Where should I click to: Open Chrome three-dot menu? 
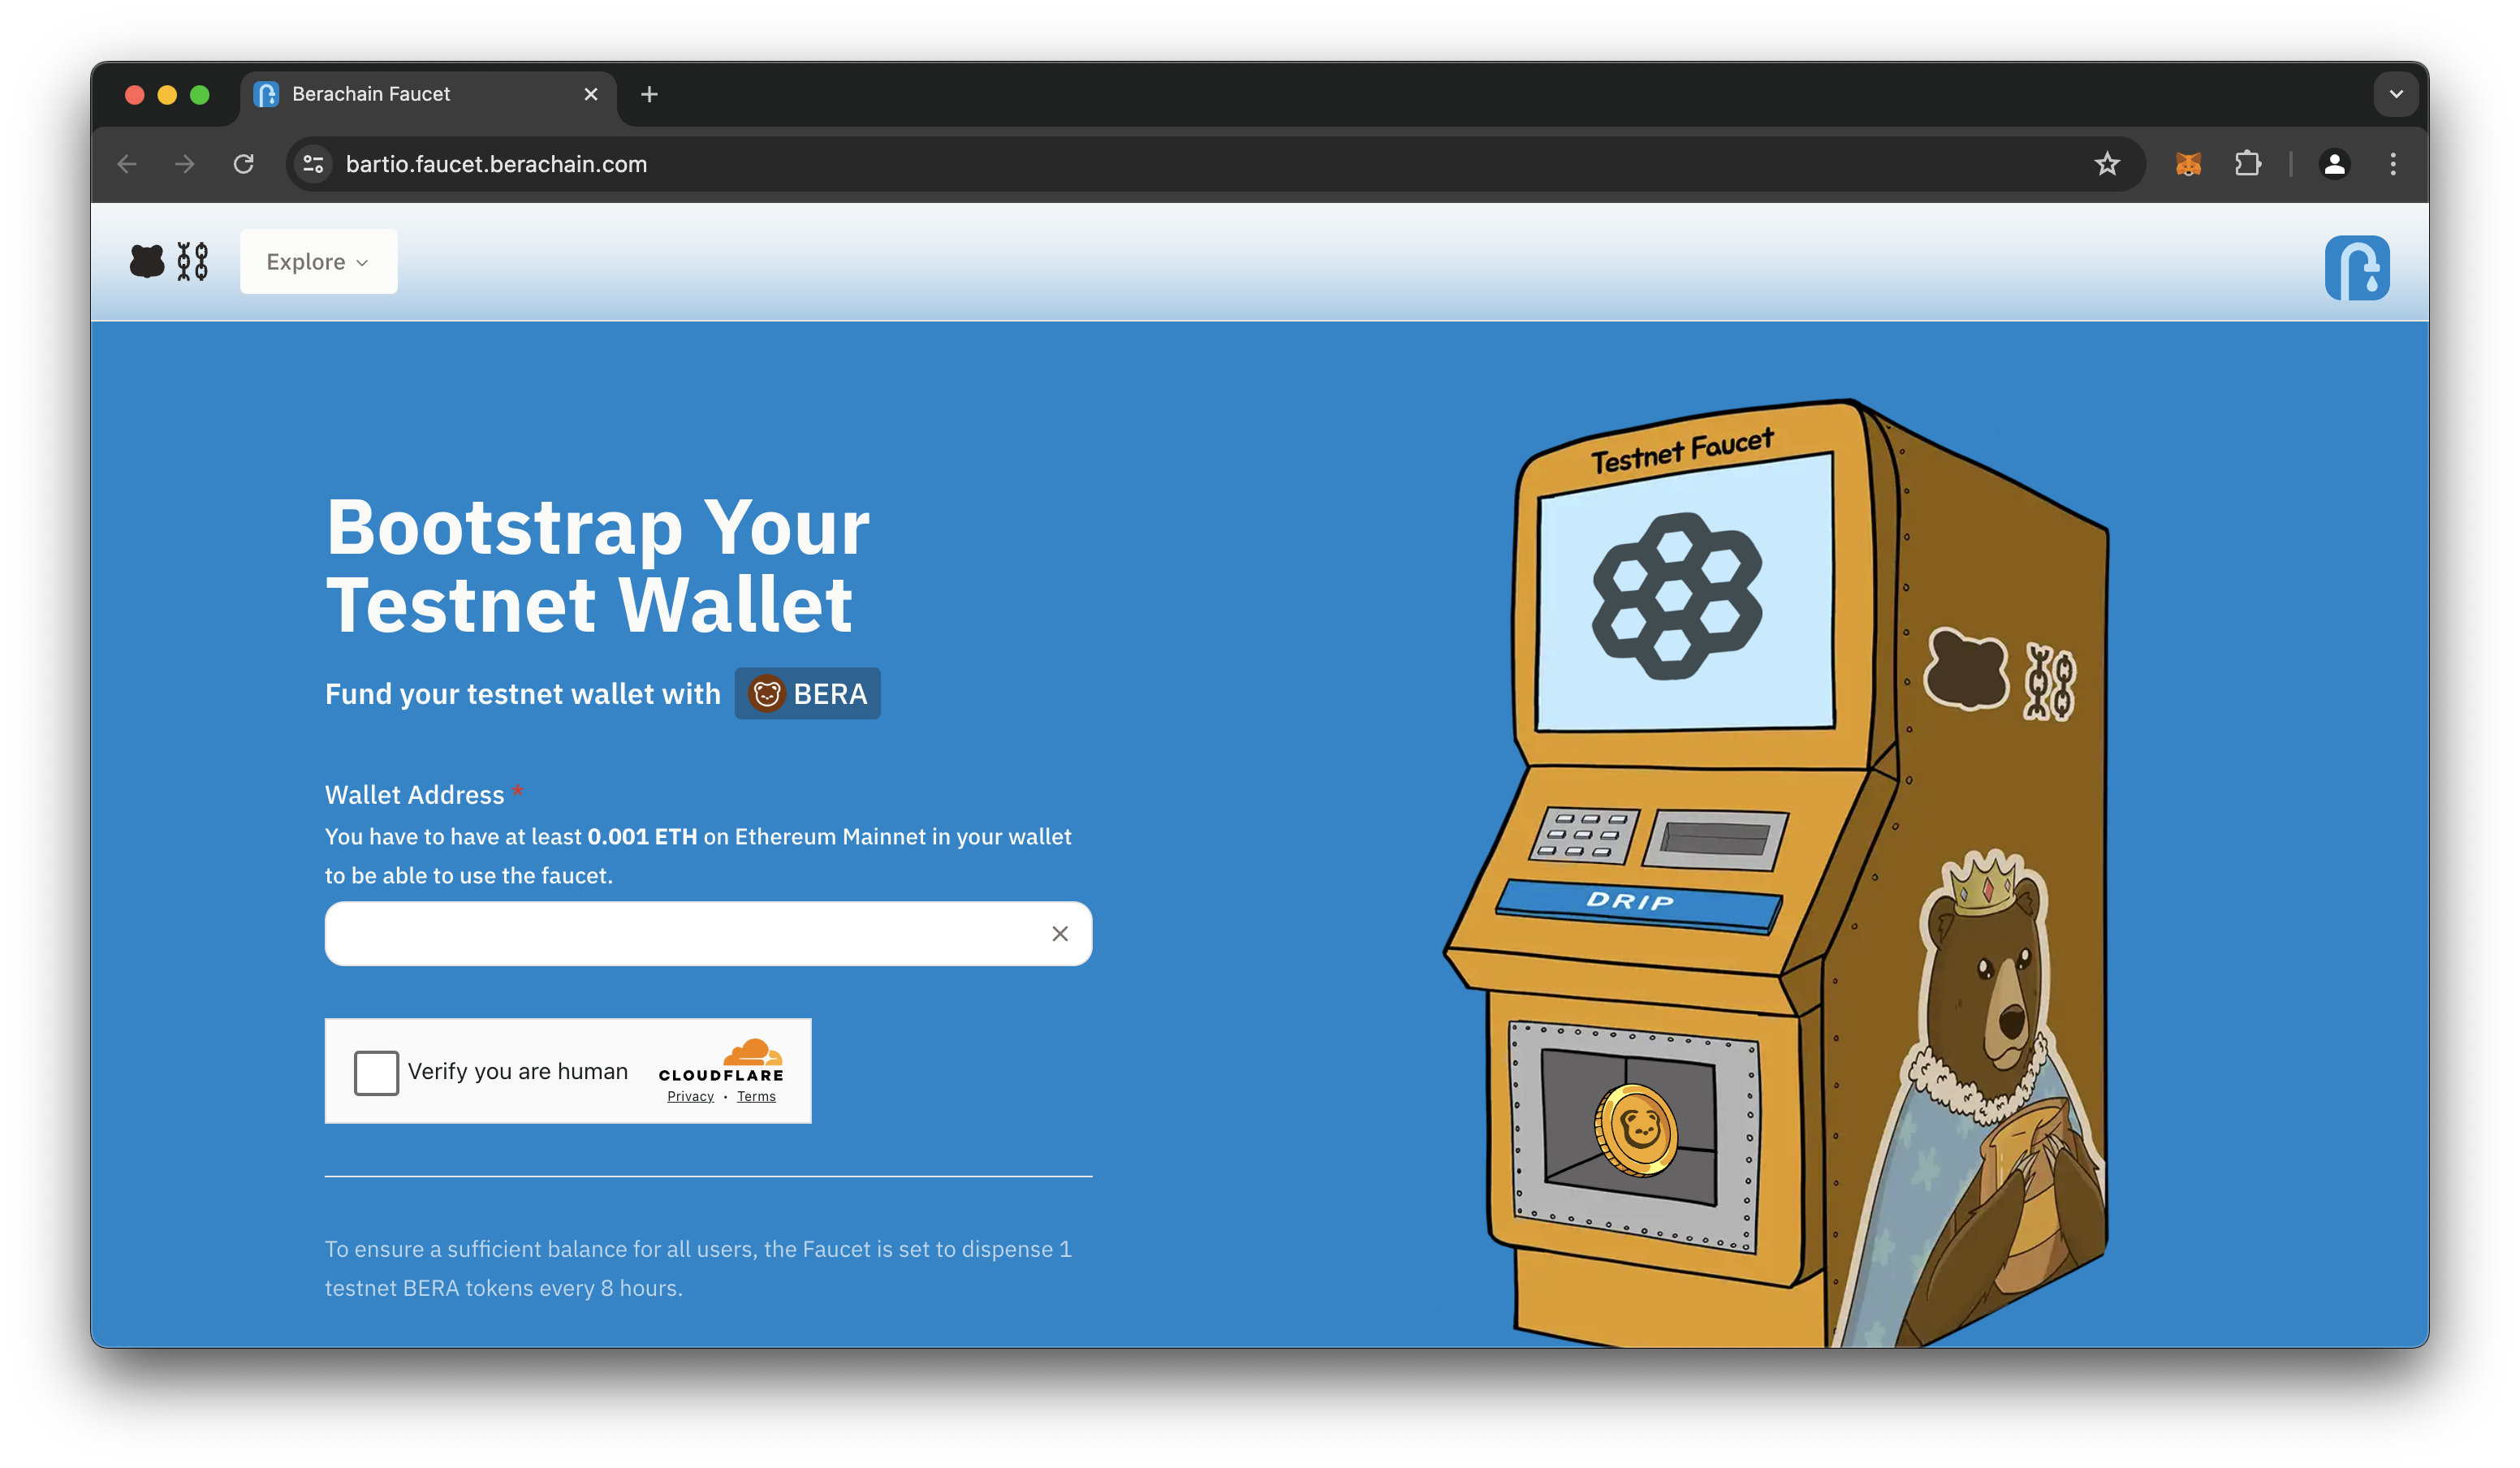(2393, 164)
